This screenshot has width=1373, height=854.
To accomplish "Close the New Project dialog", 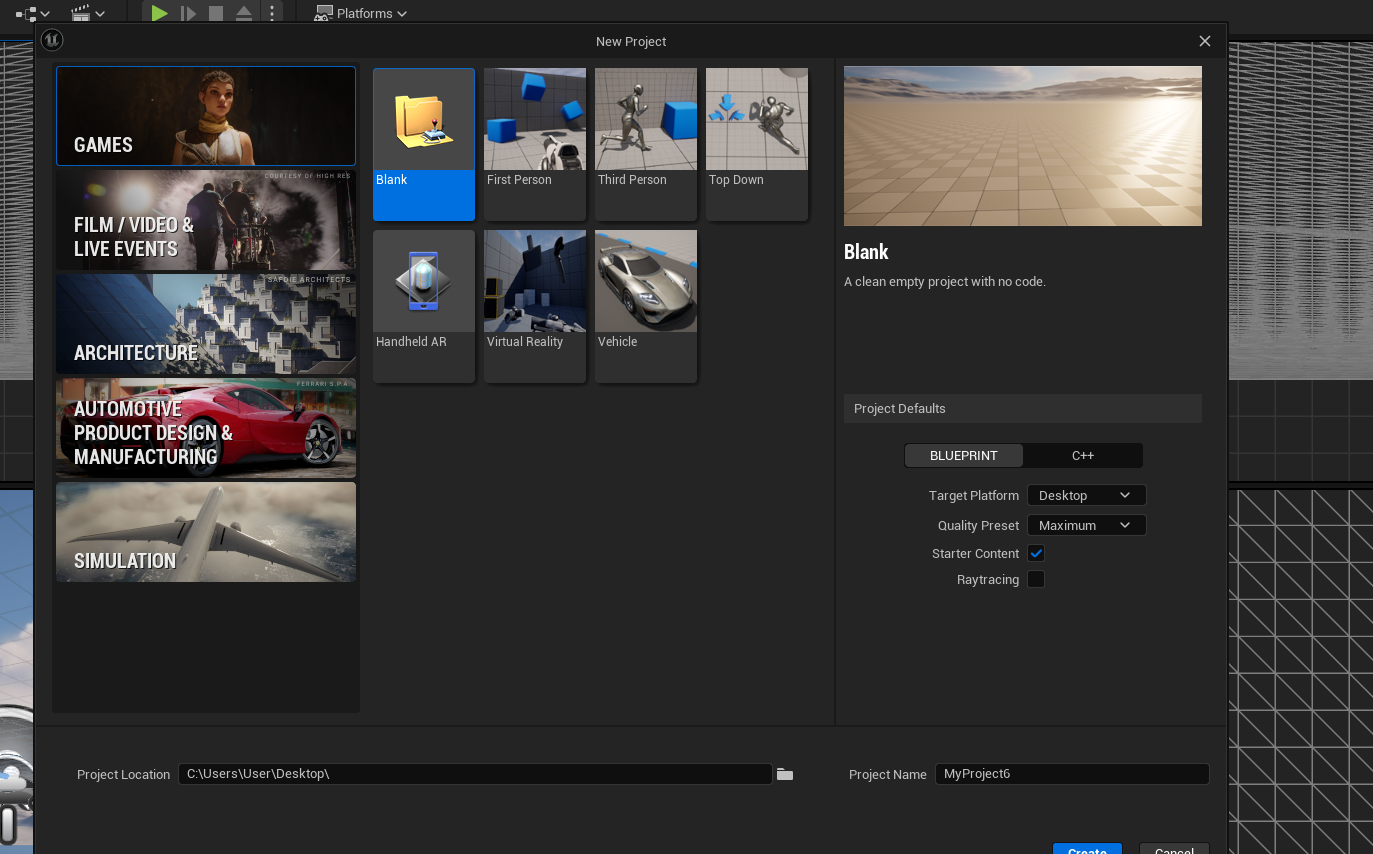I will point(1205,41).
